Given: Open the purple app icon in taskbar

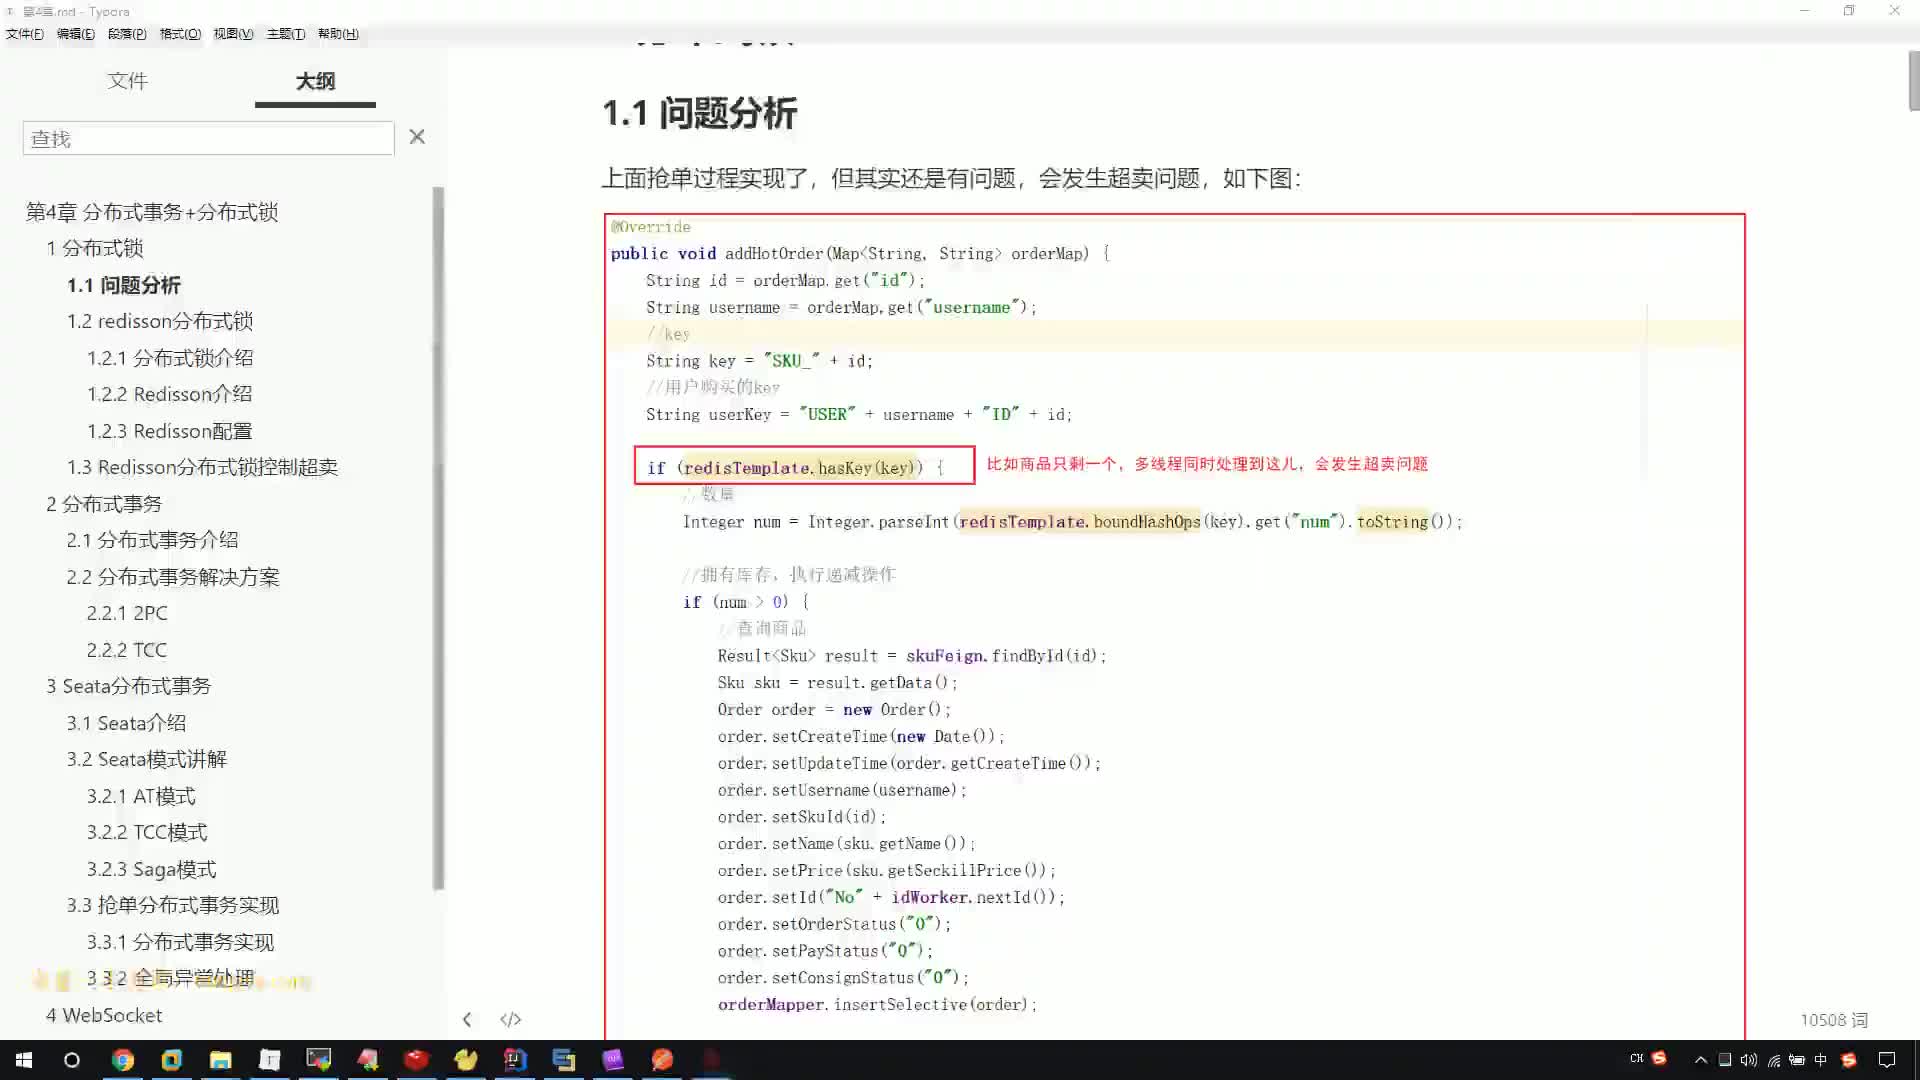Looking at the screenshot, I should coord(612,1060).
